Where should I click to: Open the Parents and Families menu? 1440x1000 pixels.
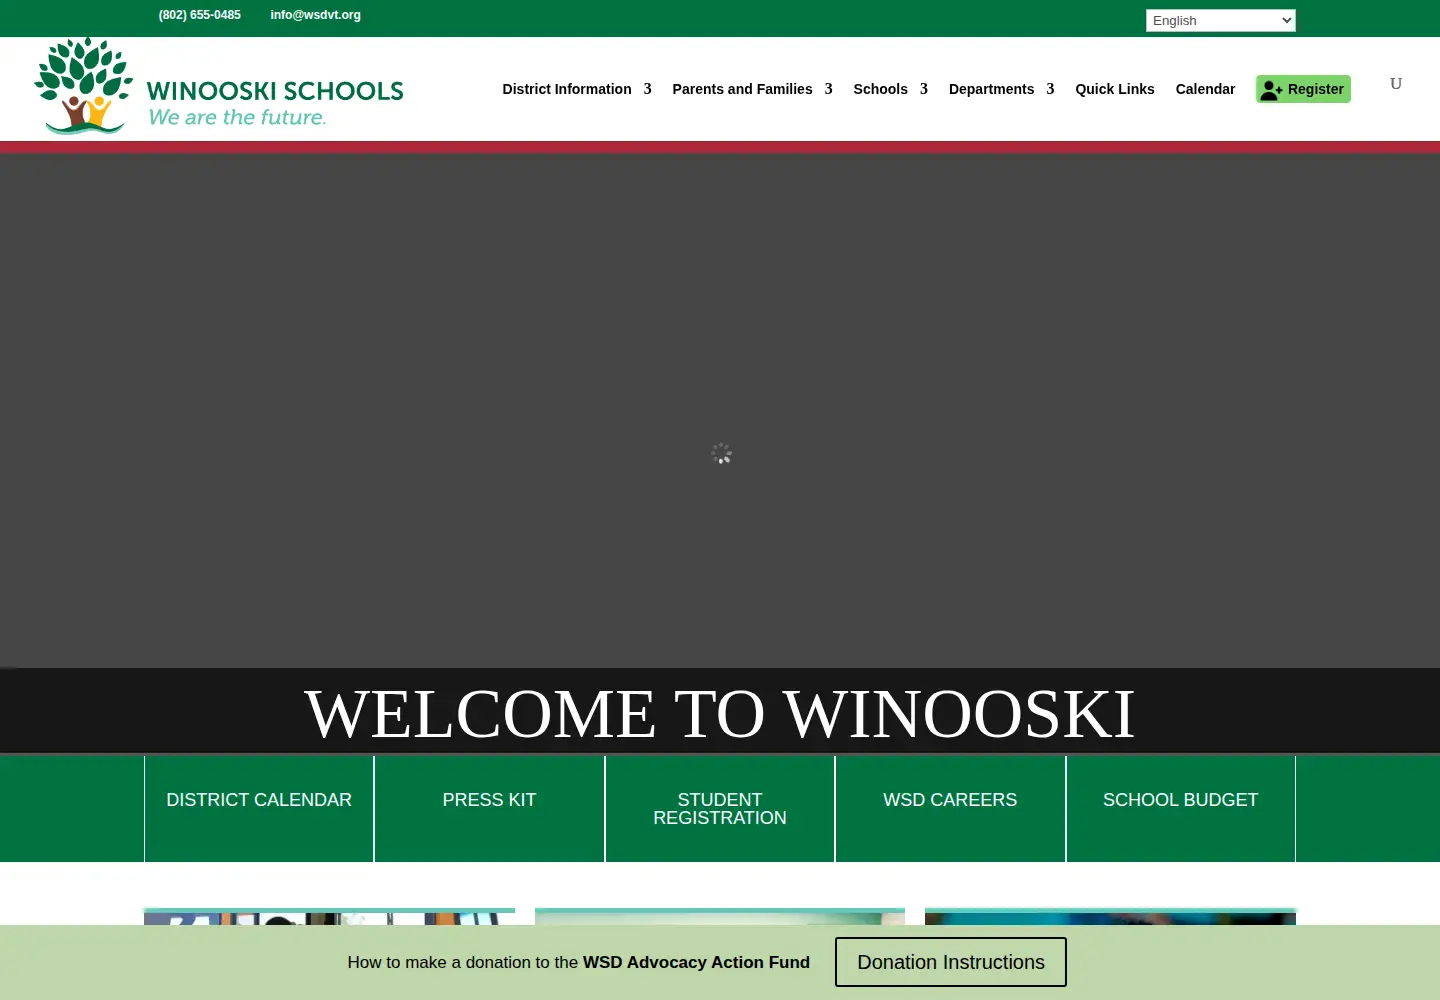tap(742, 89)
